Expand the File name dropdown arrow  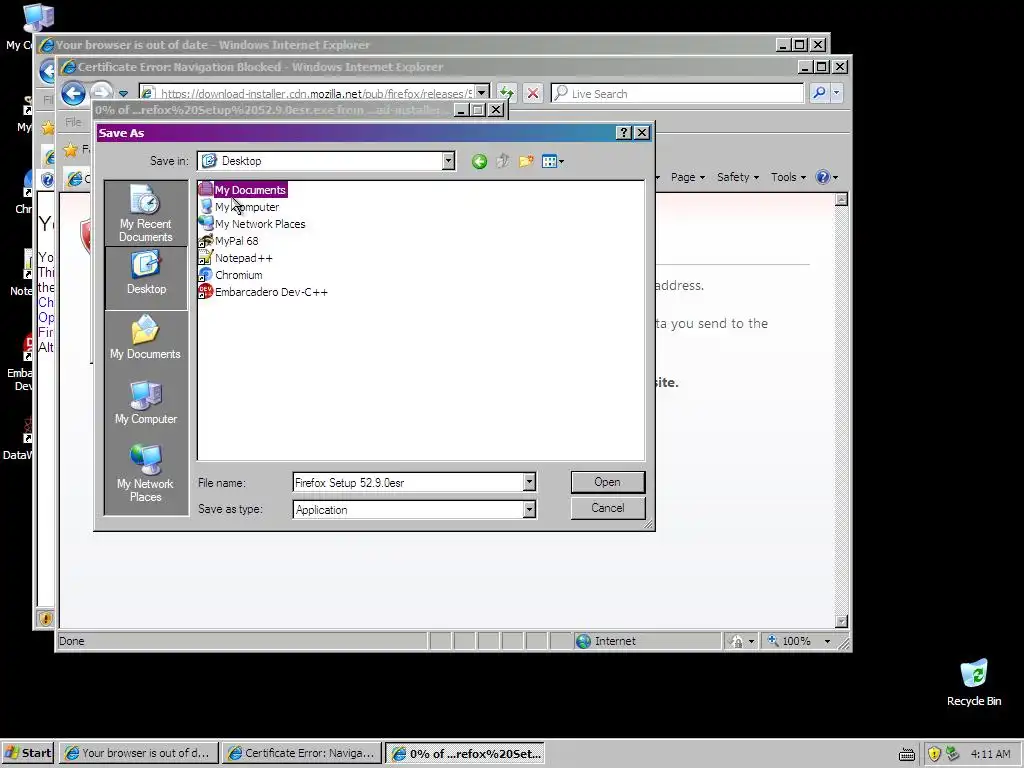point(529,483)
